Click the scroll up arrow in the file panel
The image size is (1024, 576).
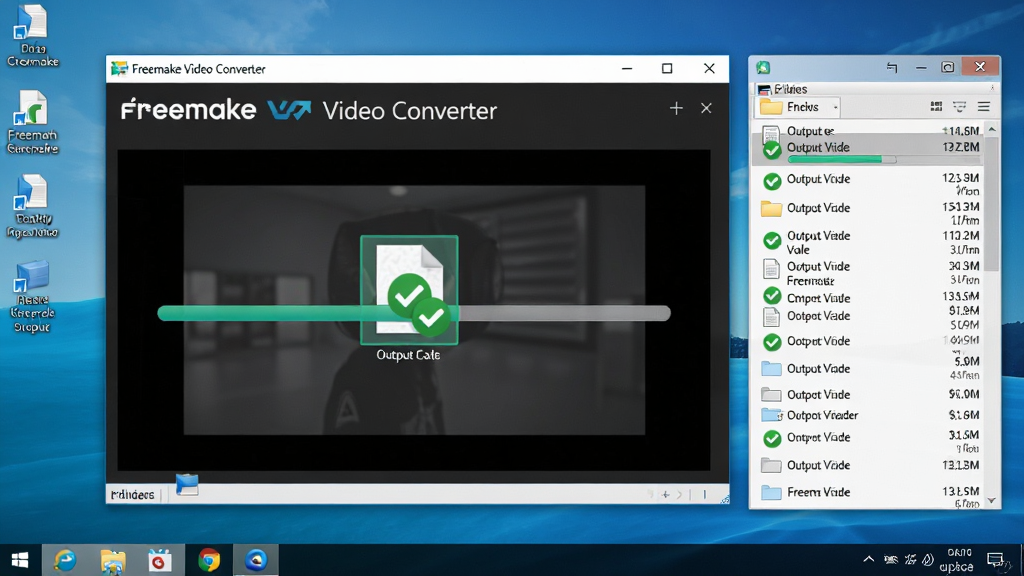[x=992, y=130]
